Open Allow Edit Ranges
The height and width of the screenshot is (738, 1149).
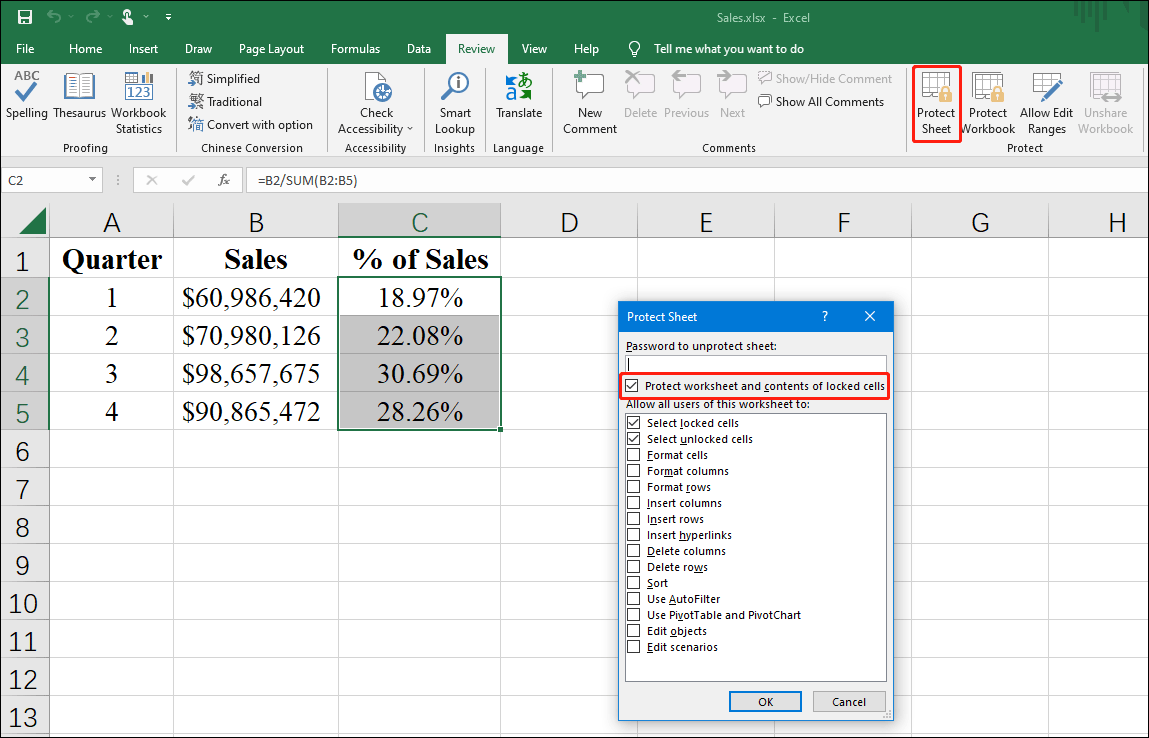(1046, 103)
